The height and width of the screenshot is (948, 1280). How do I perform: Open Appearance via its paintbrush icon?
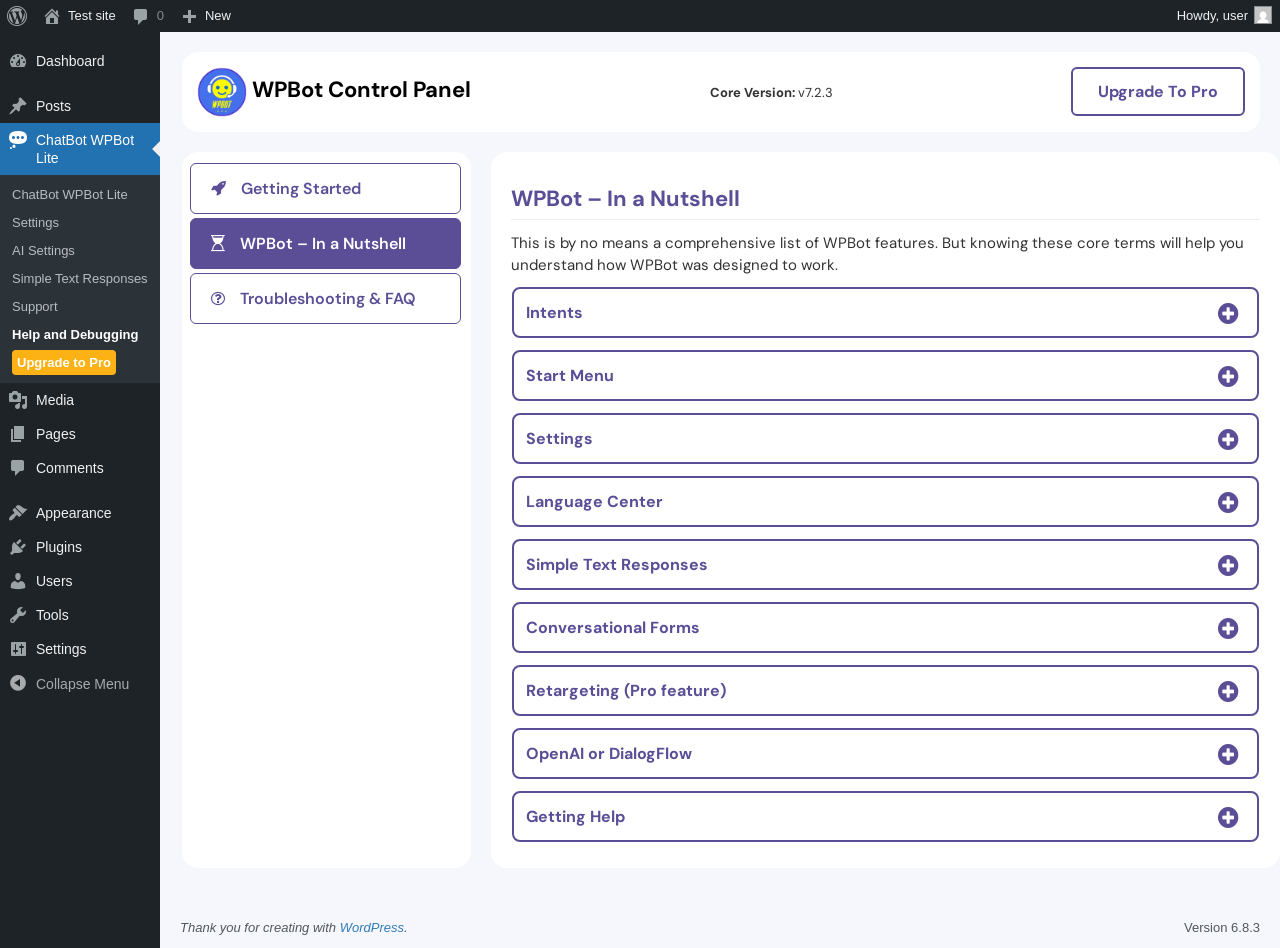[18, 513]
